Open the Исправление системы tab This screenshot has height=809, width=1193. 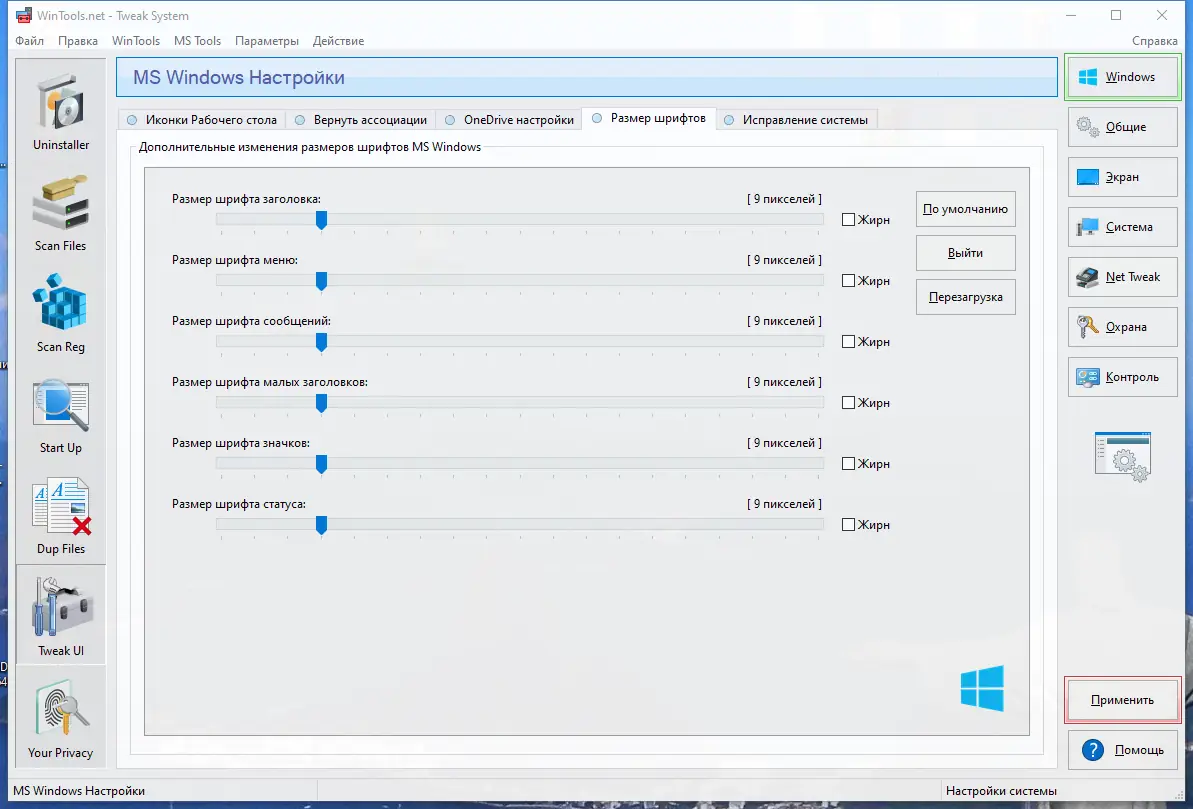pyautogui.click(x=798, y=118)
